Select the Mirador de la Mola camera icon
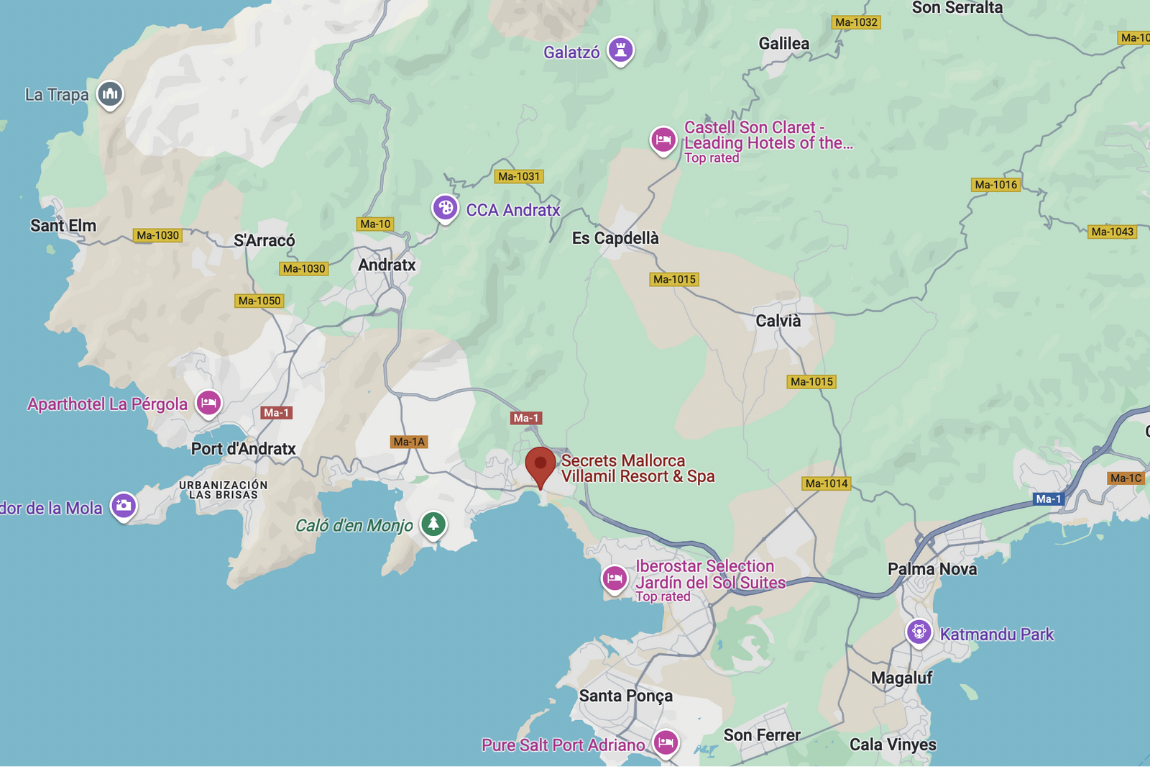 pos(123,506)
